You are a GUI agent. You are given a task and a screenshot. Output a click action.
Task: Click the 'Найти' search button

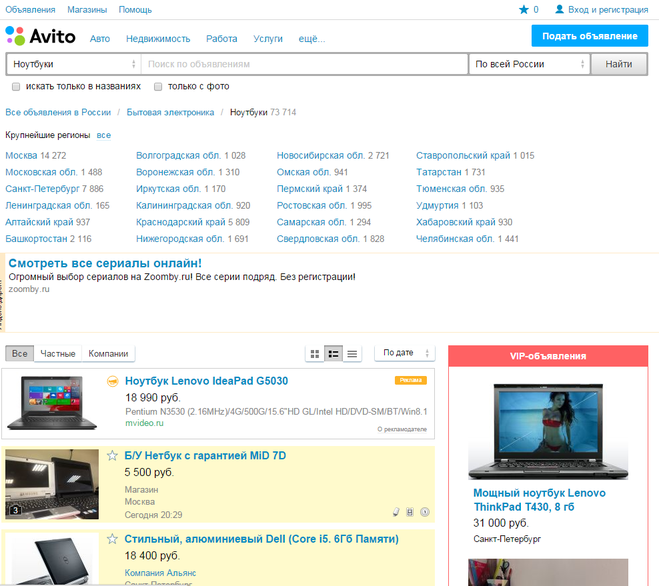pyautogui.click(x=619, y=64)
